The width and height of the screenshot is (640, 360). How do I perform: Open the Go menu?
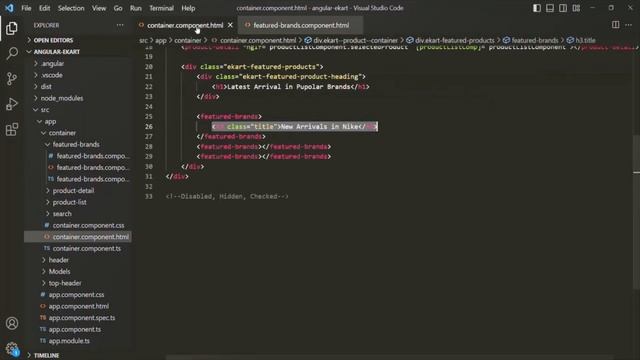[118, 8]
